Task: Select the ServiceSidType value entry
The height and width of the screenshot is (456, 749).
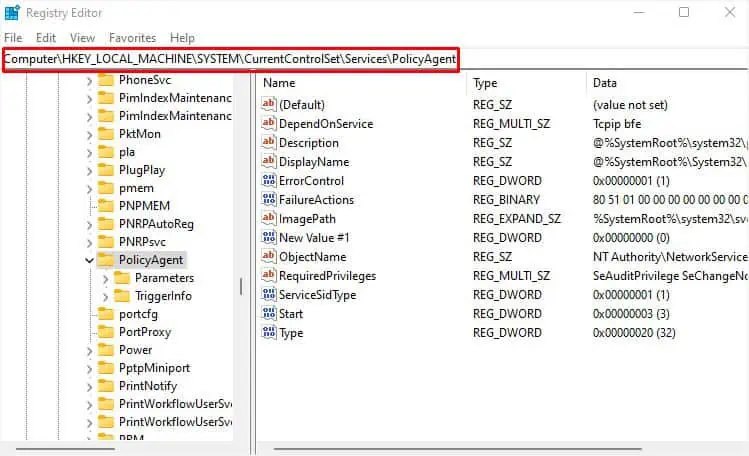Action: 316,294
